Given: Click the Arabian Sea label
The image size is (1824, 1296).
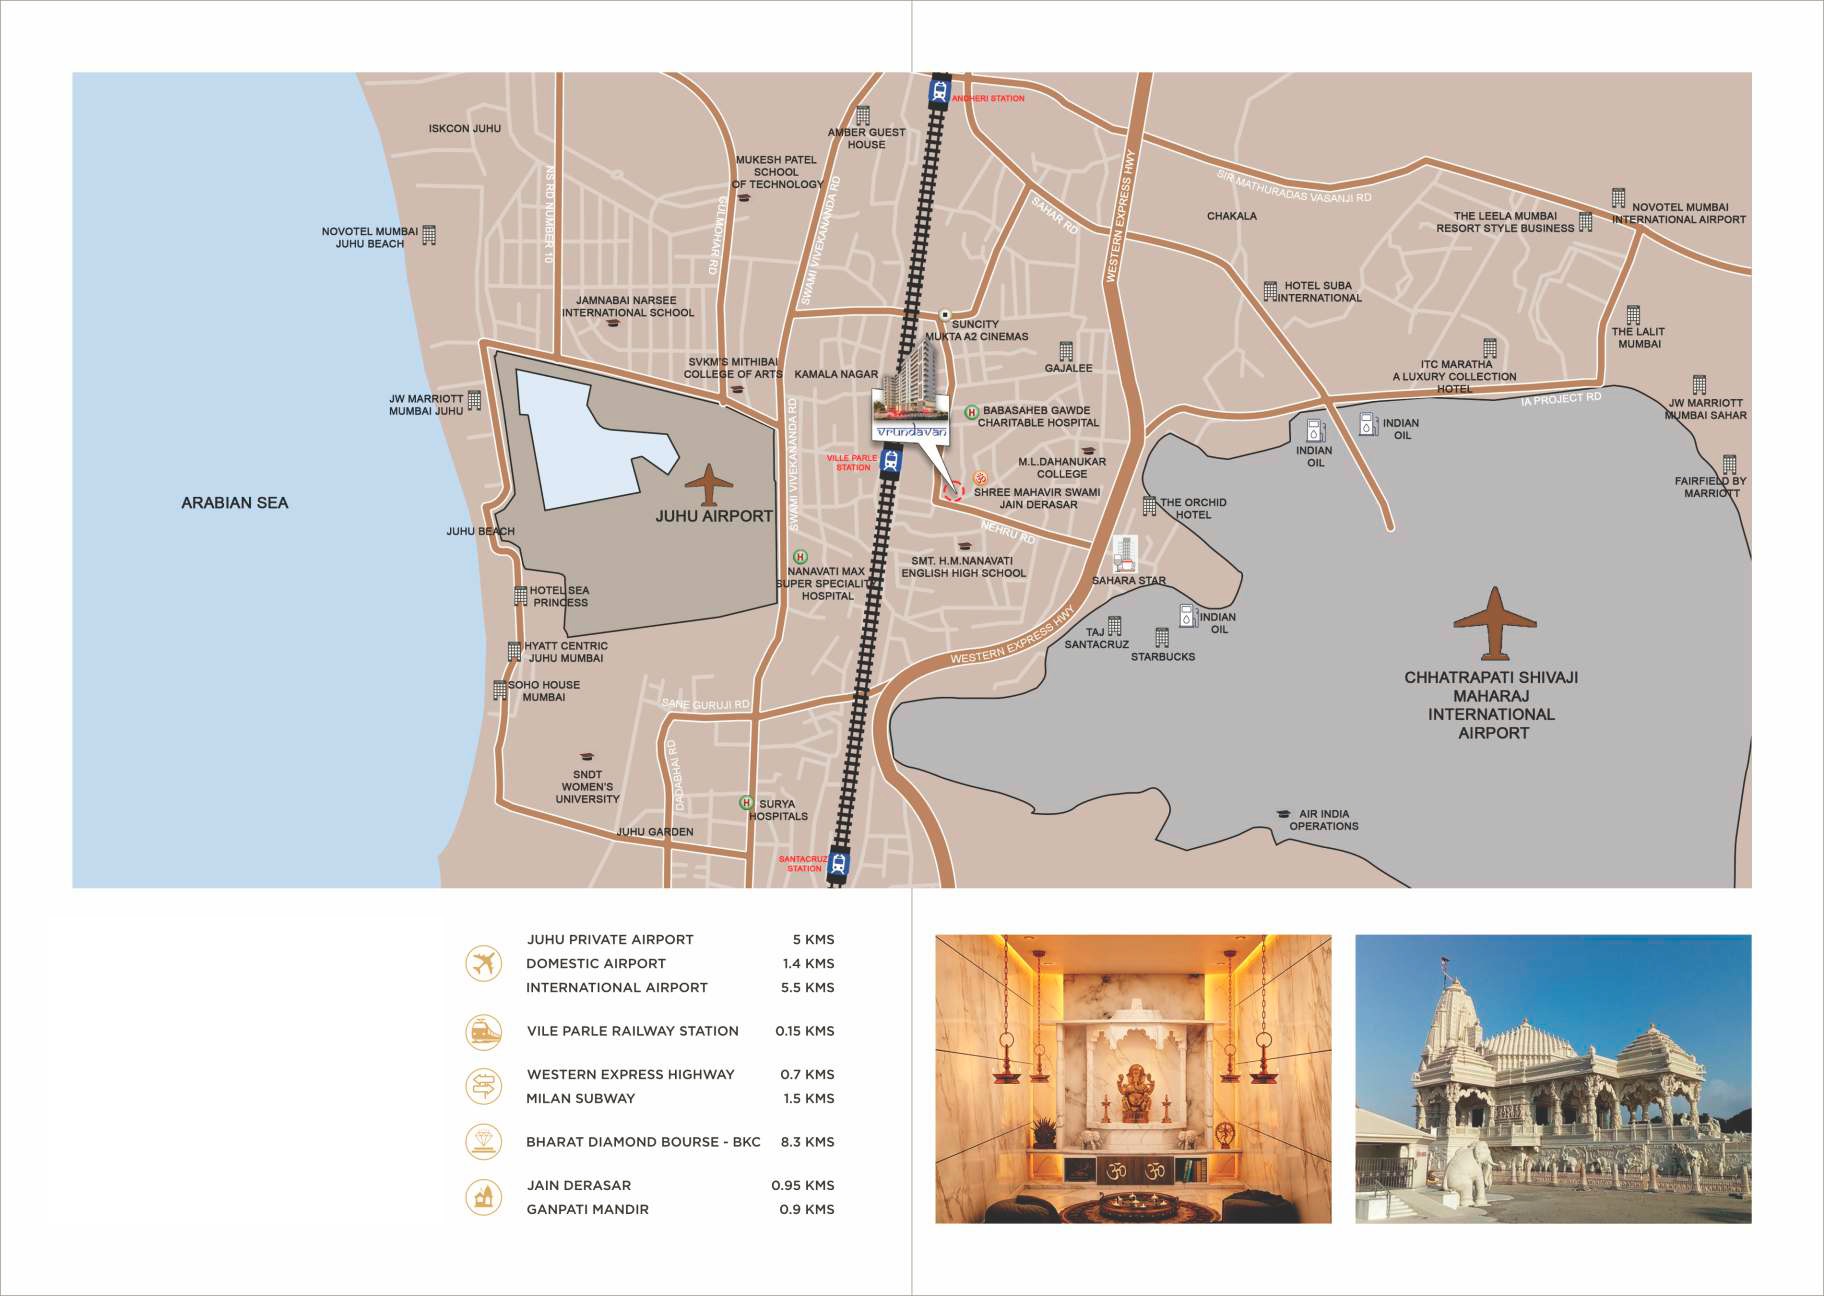Looking at the screenshot, I should 234,503.
